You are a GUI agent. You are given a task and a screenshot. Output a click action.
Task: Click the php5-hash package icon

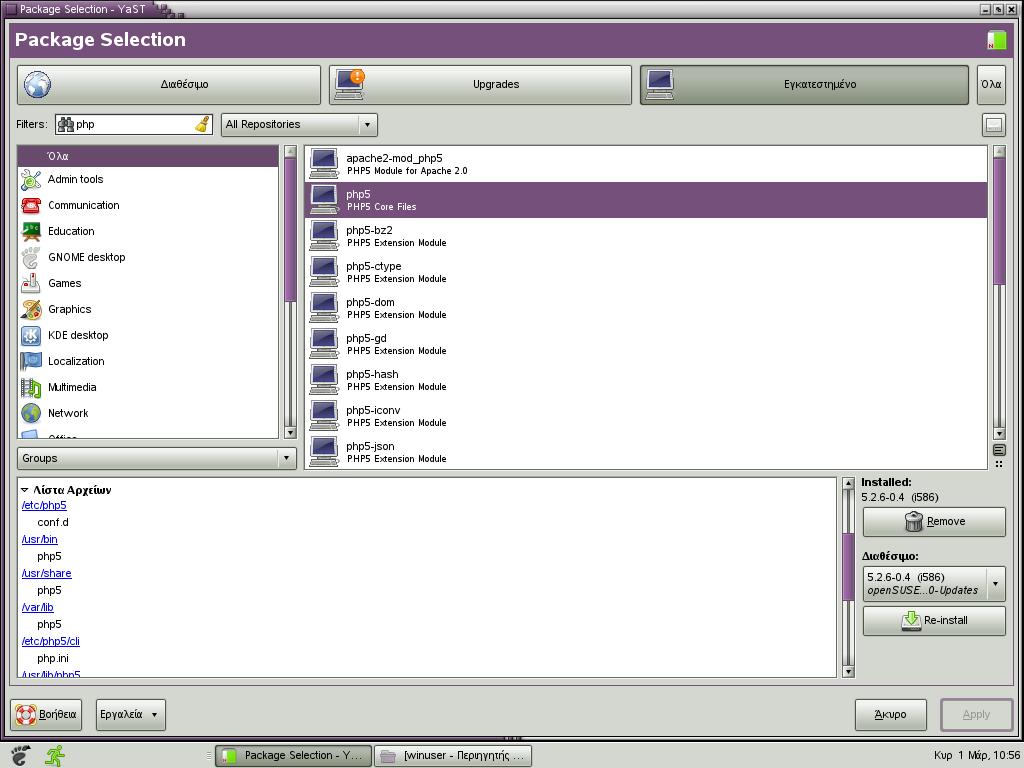pyautogui.click(x=324, y=379)
